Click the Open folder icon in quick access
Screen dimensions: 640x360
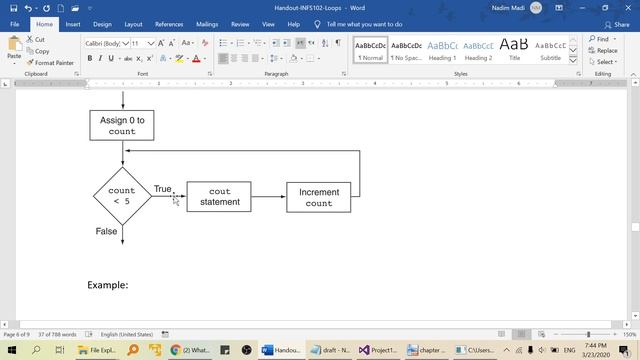[x=75, y=8]
